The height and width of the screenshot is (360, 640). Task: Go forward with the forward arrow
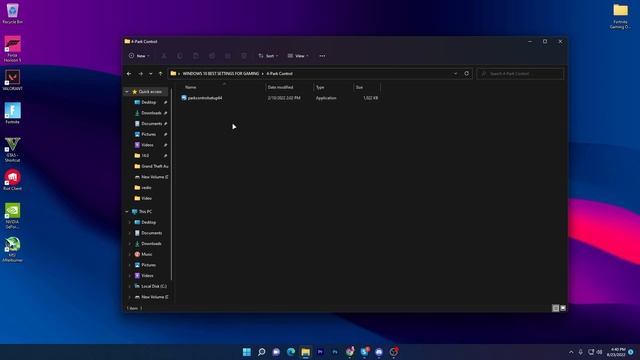(x=140, y=74)
